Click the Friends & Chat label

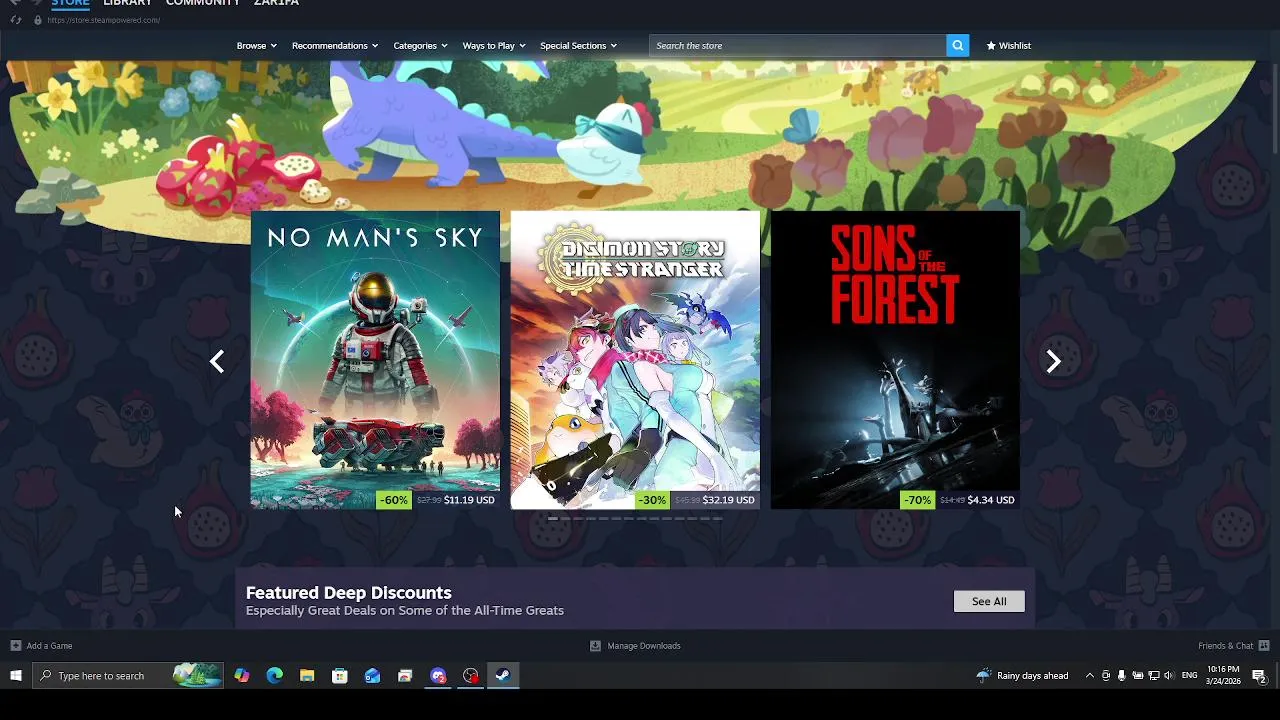point(1225,646)
